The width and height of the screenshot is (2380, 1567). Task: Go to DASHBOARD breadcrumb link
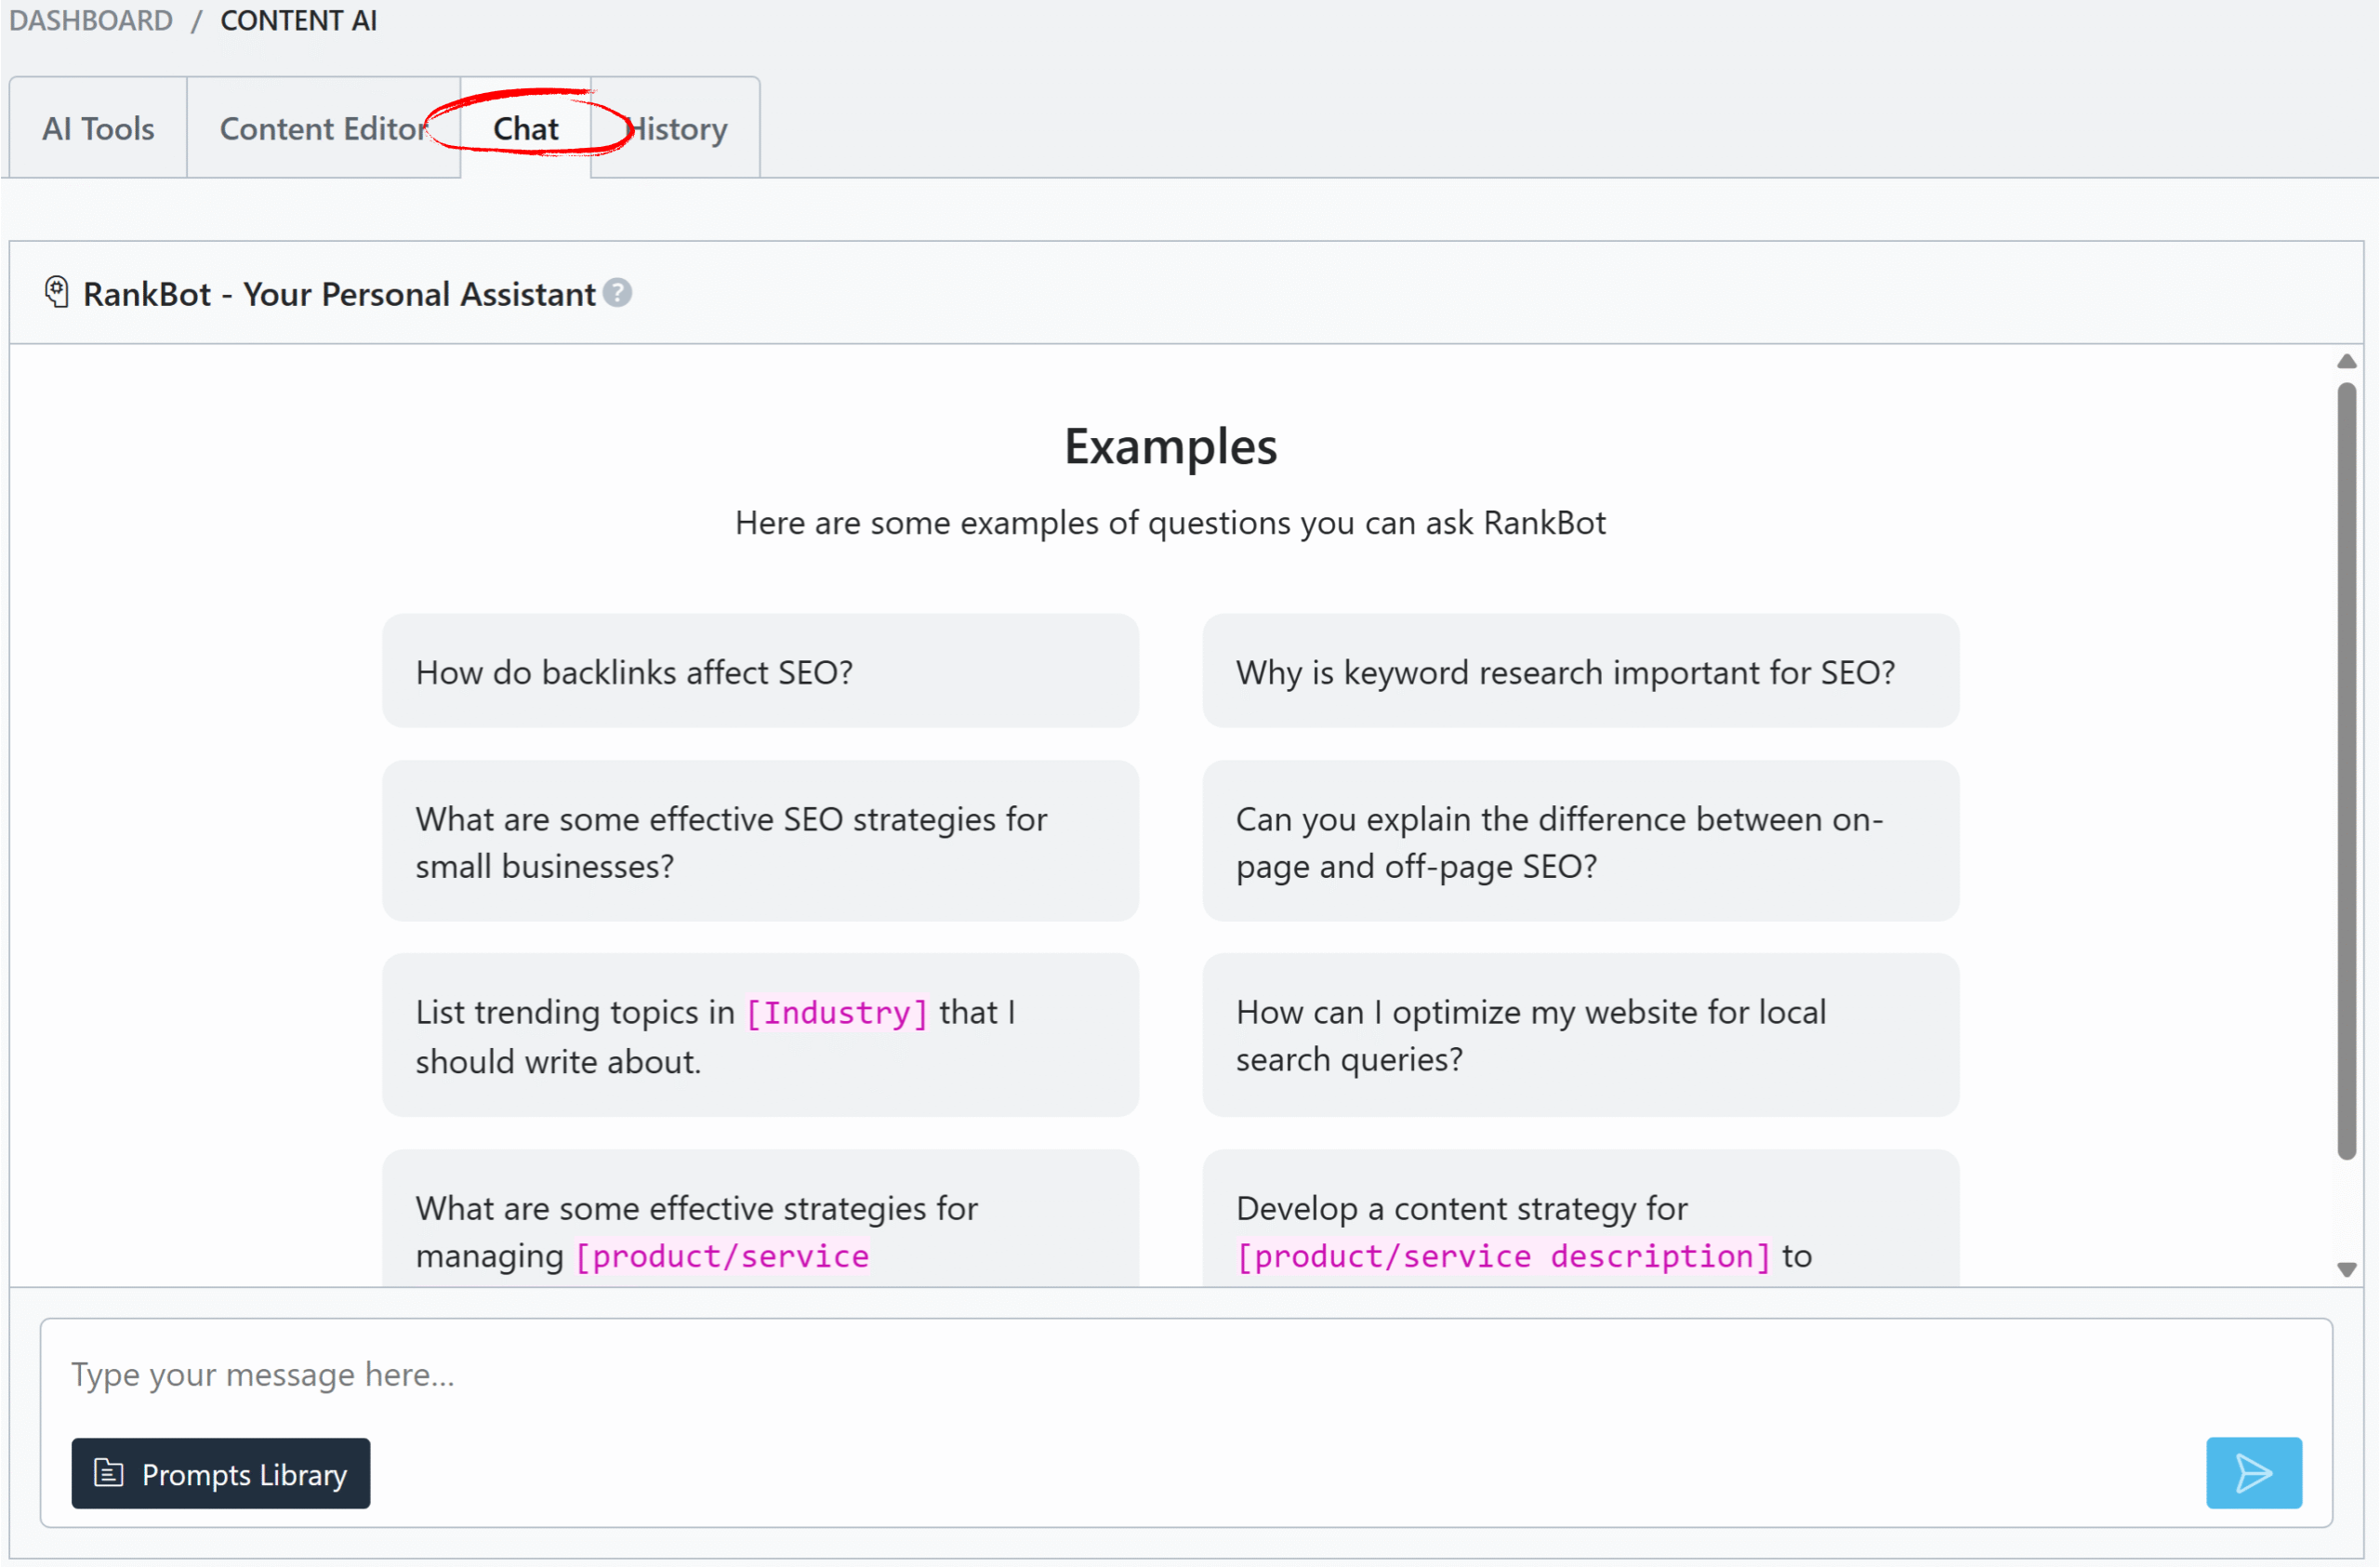click(91, 20)
